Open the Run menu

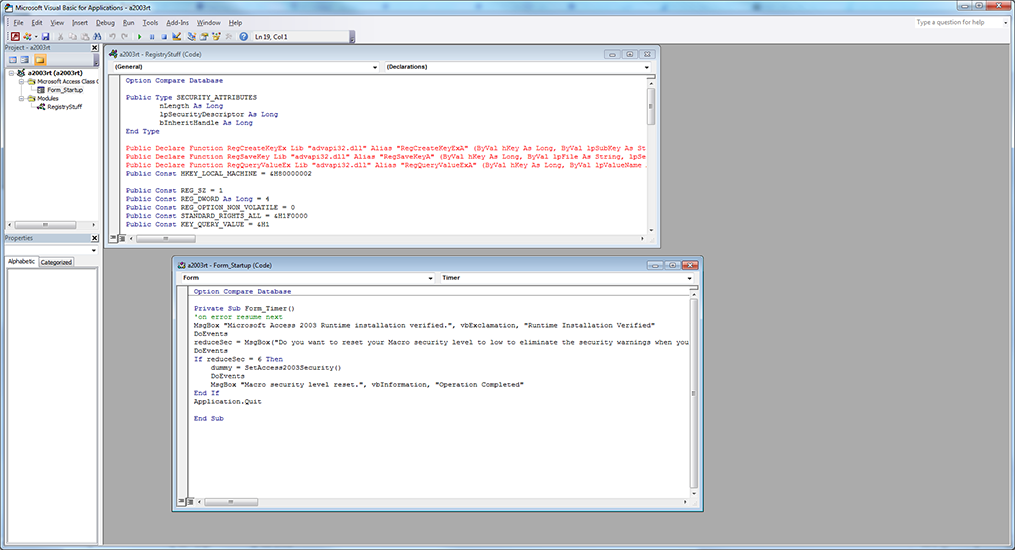pyautogui.click(x=128, y=23)
